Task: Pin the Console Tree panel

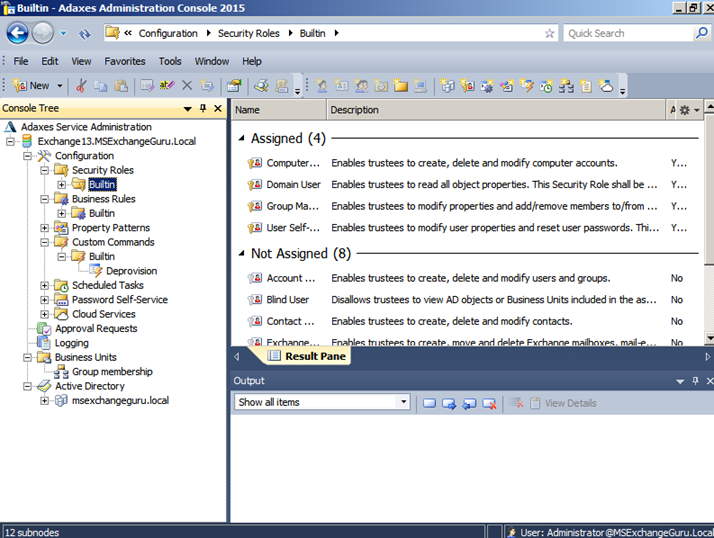Action: pos(203,108)
